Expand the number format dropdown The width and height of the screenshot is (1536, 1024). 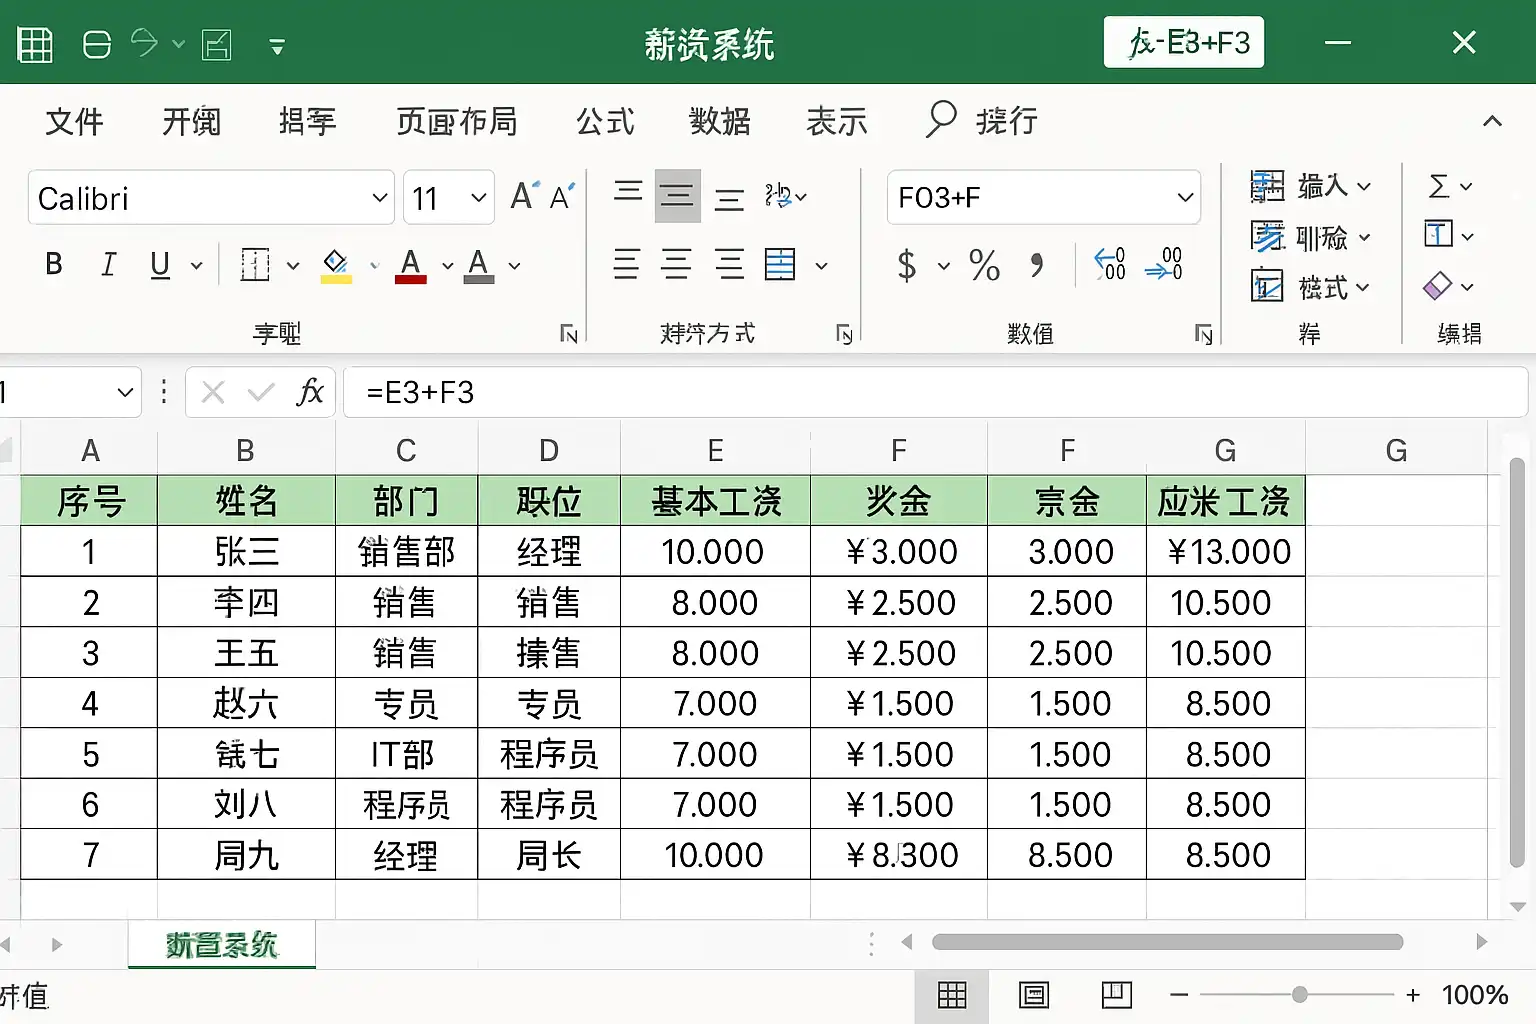click(1185, 197)
